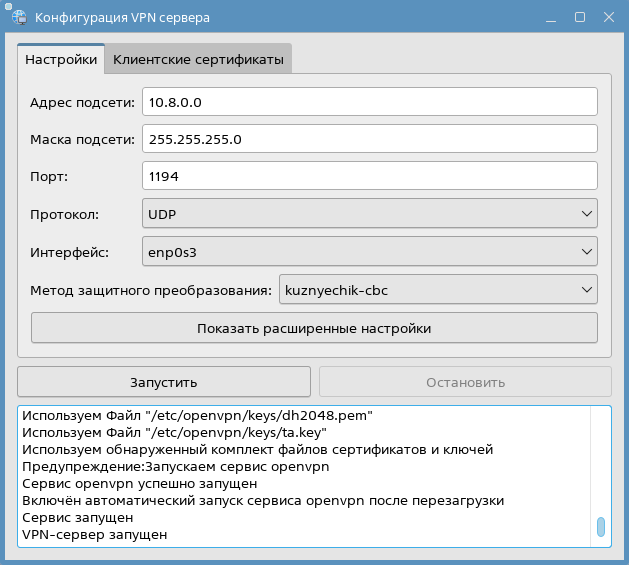Switch to the Настройки tab

click(61, 60)
